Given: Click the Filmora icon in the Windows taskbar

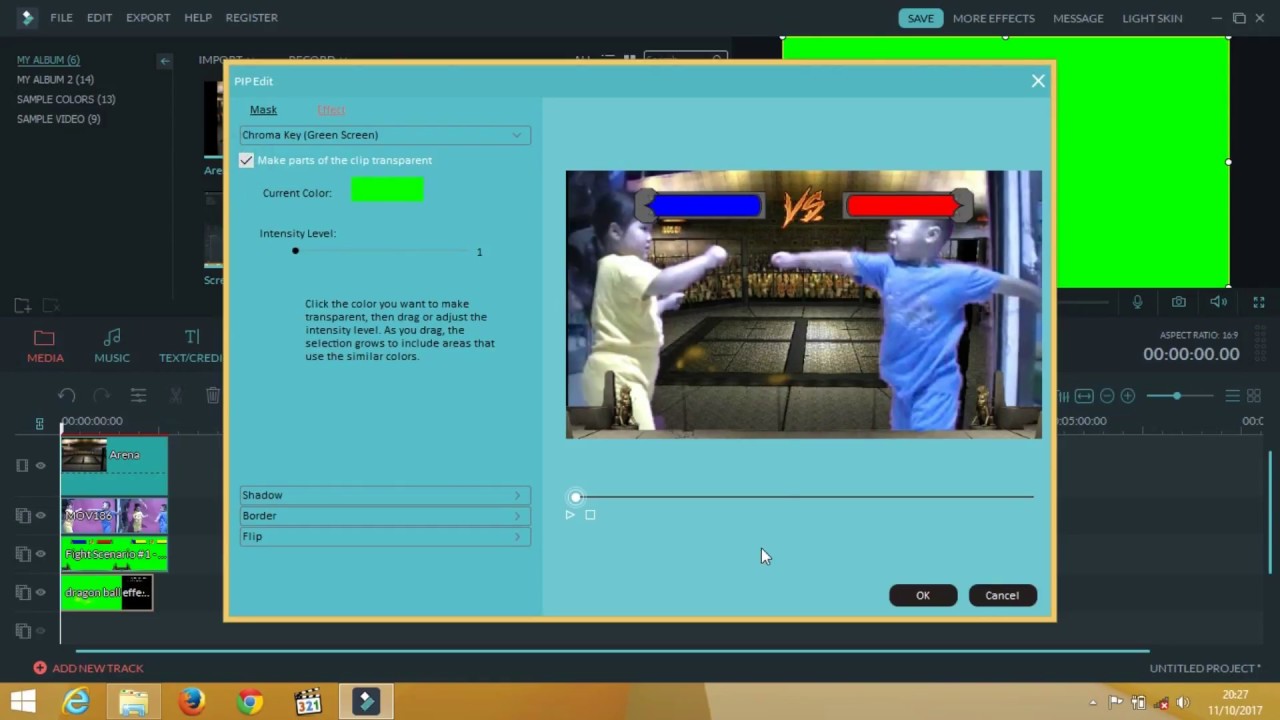Looking at the screenshot, I should coord(366,702).
